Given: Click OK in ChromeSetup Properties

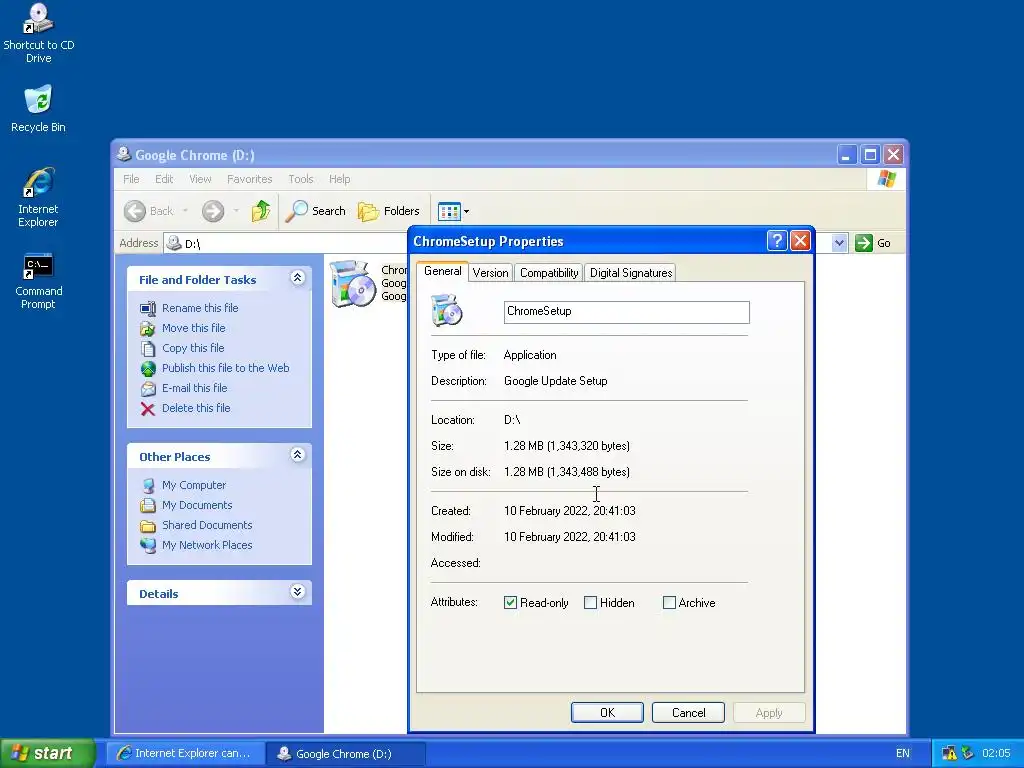Looking at the screenshot, I should 607,712.
